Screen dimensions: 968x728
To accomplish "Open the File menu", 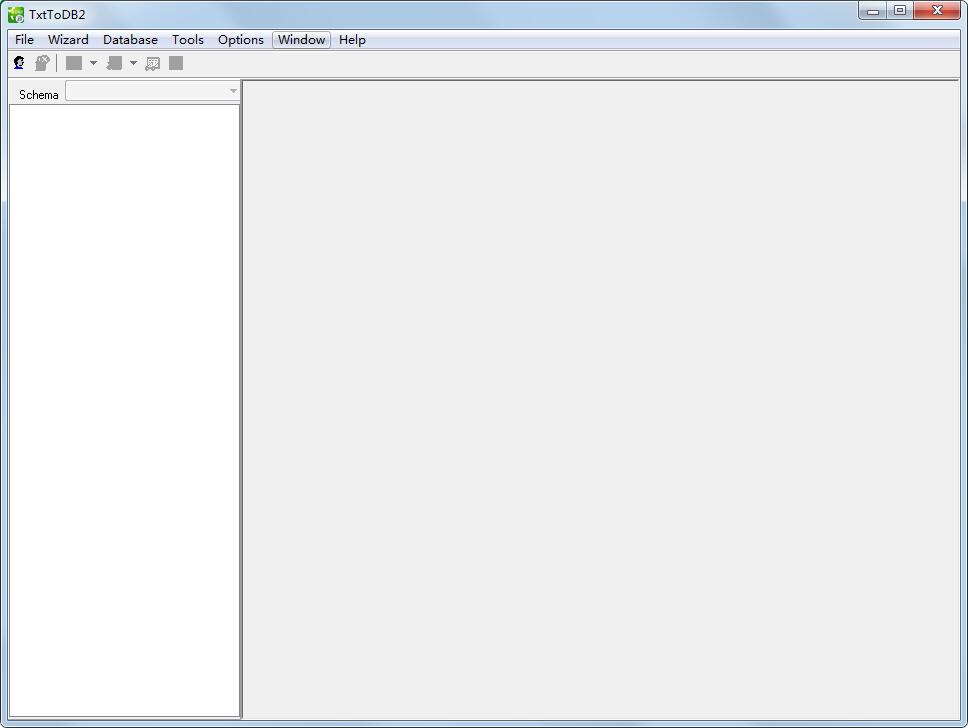I will click(x=24, y=40).
